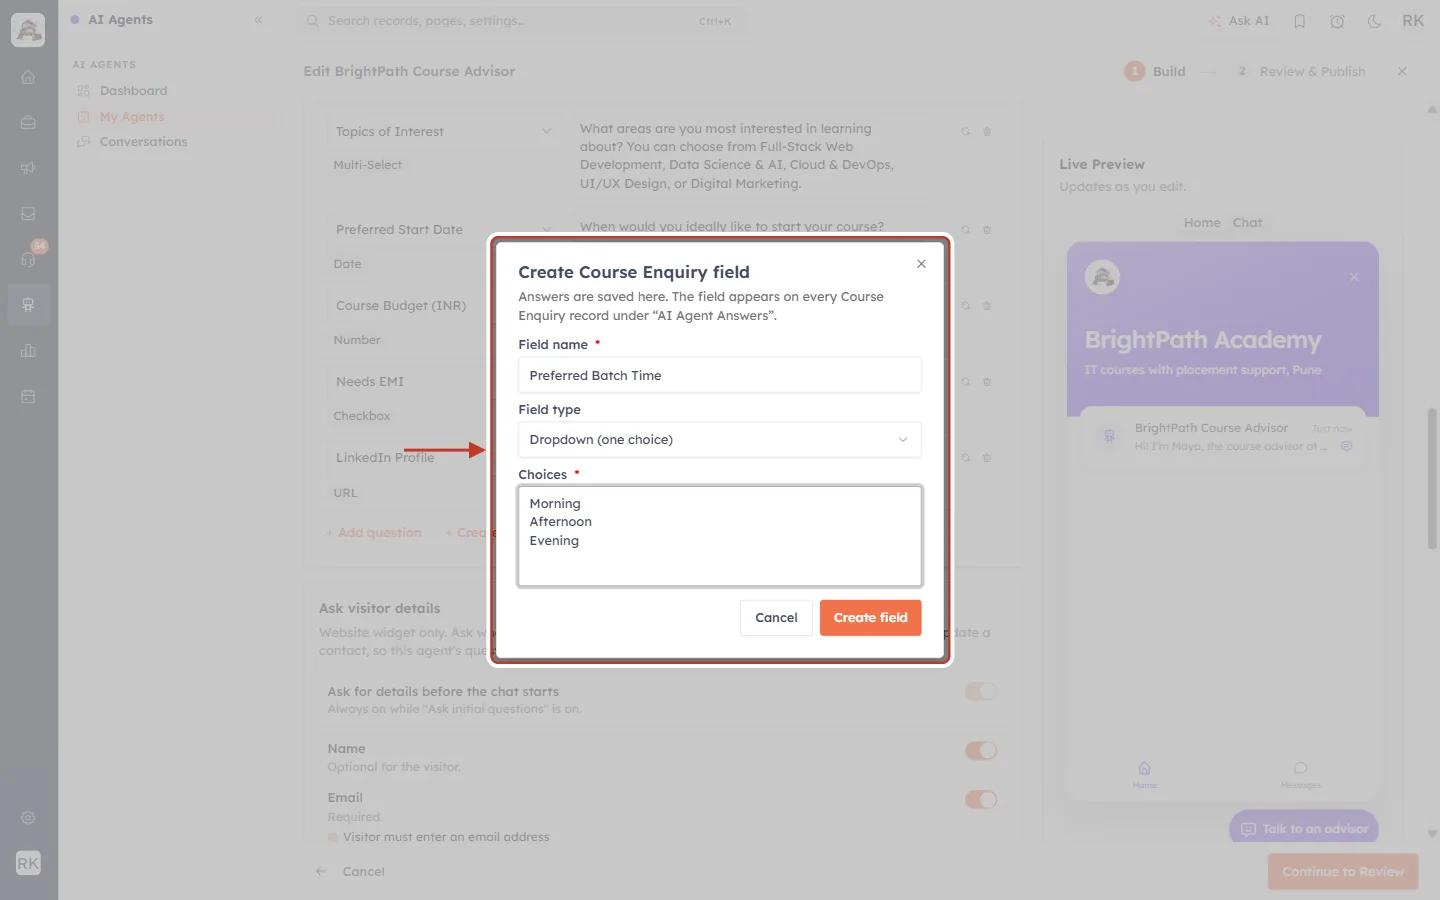The width and height of the screenshot is (1440, 900).
Task: Switch Live Preview to the Chat tab
Action: pyautogui.click(x=1247, y=223)
